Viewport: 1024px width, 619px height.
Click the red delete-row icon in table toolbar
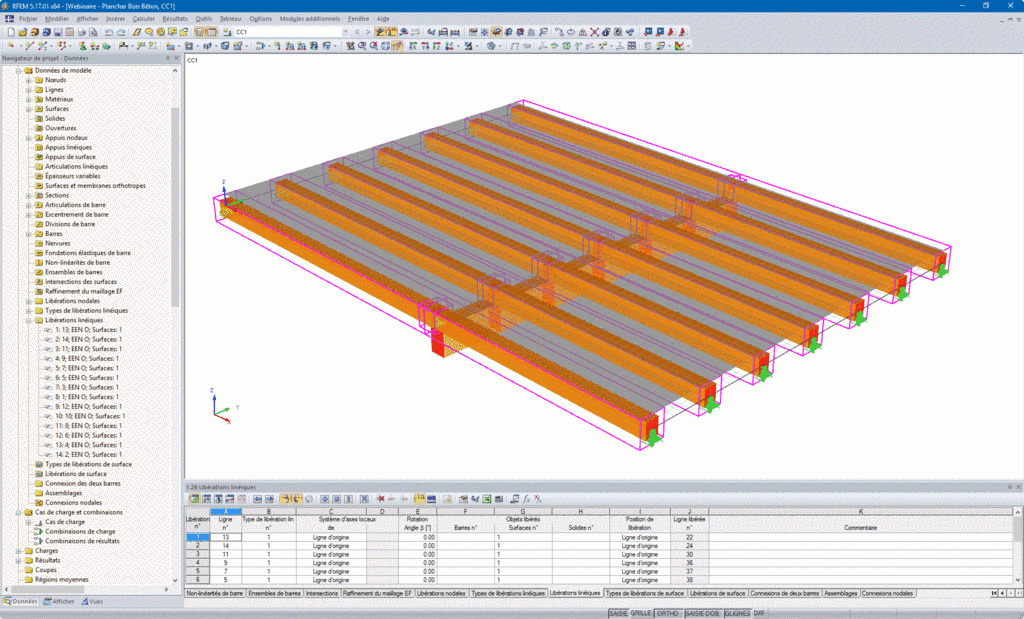(x=381, y=499)
